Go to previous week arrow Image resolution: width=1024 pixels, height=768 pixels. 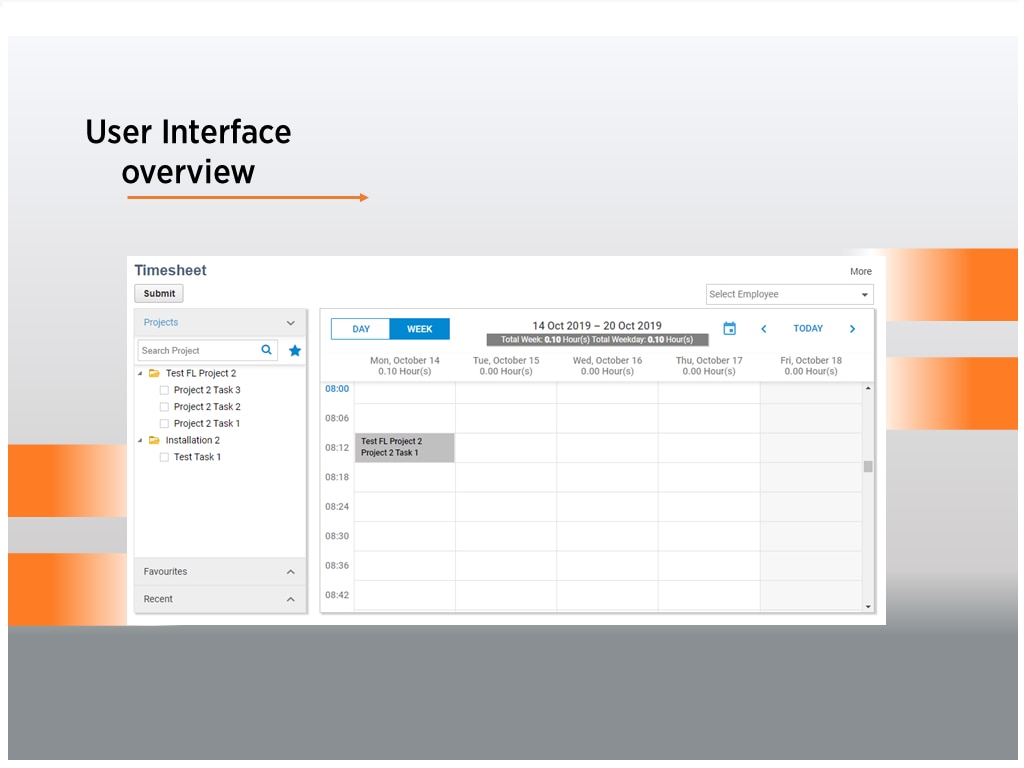(764, 329)
